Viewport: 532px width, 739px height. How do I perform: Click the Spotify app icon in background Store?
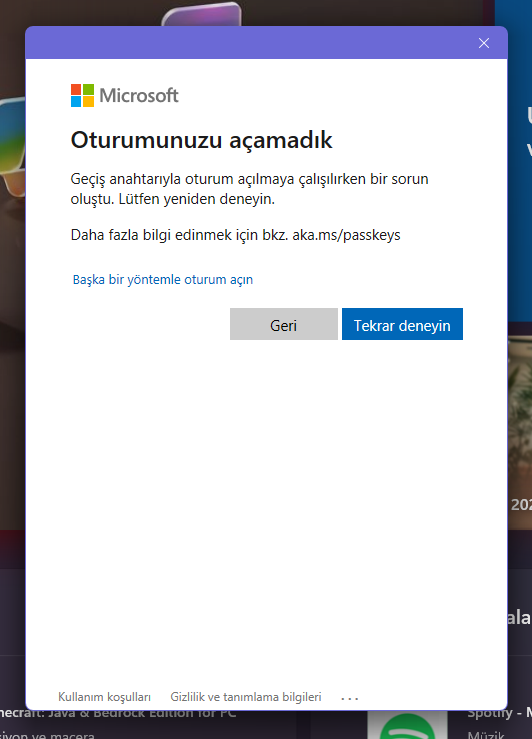[407, 725]
